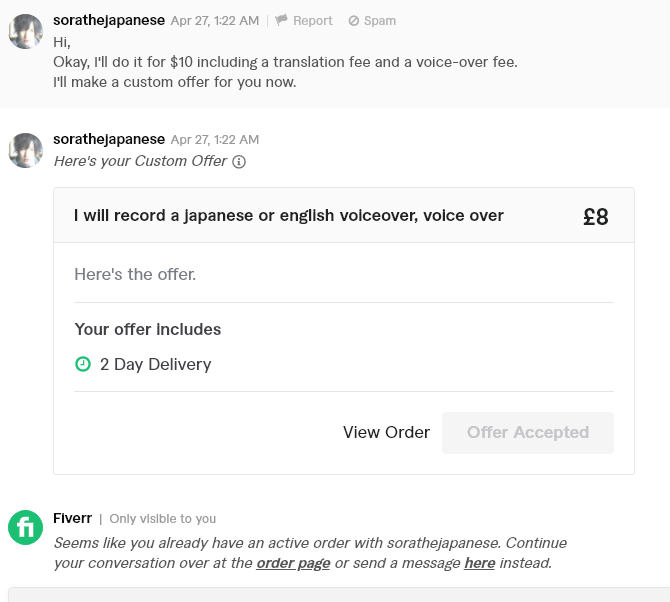Click View Order
Image resolution: width=670 pixels, height=602 pixels.
coord(386,432)
